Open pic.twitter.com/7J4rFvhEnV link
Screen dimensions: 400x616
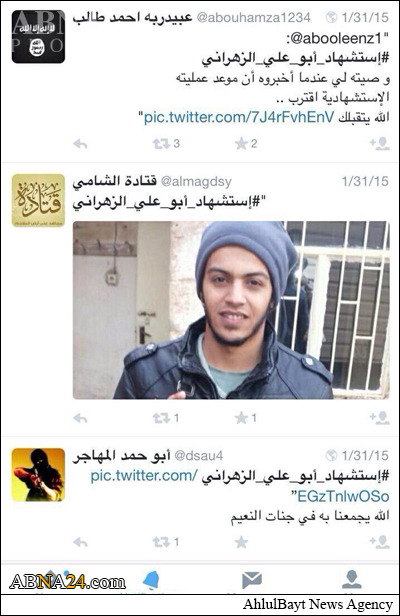(x=239, y=117)
